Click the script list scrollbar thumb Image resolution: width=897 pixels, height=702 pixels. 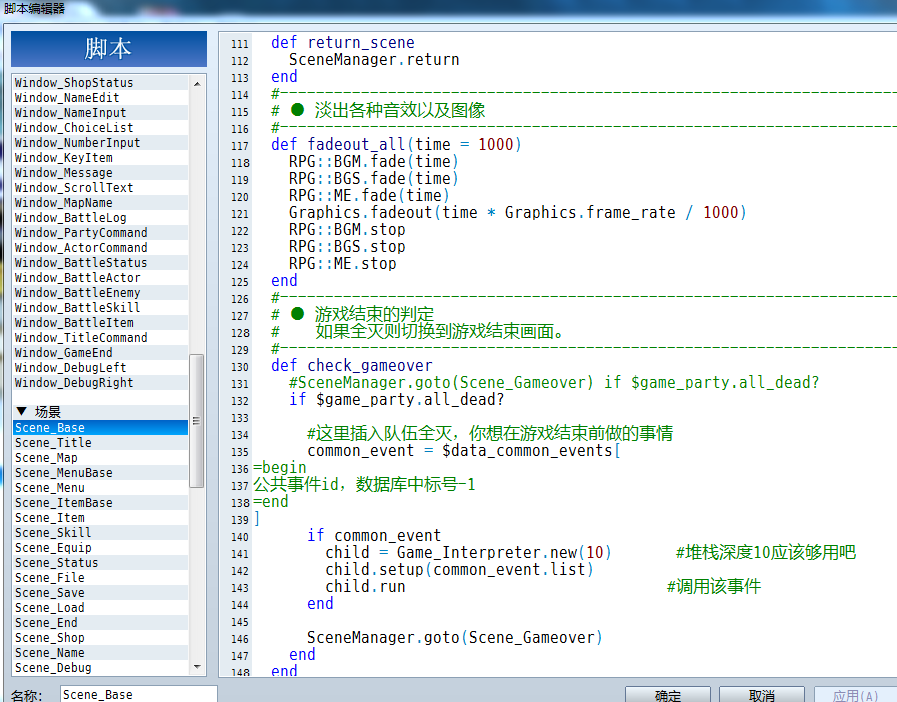coord(196,421)
